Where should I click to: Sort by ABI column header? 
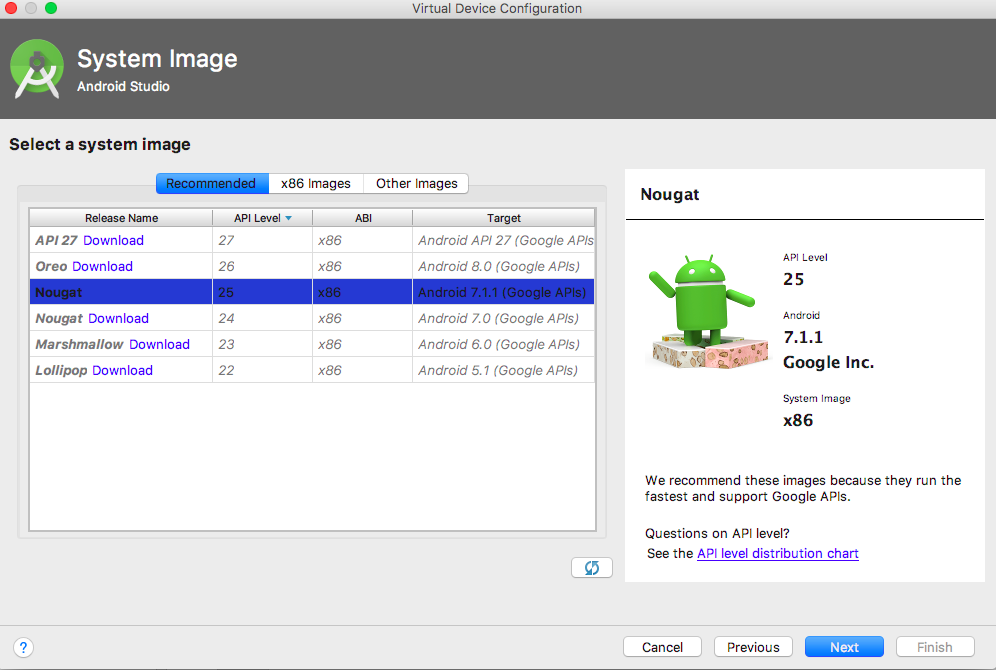pos(363,218)
